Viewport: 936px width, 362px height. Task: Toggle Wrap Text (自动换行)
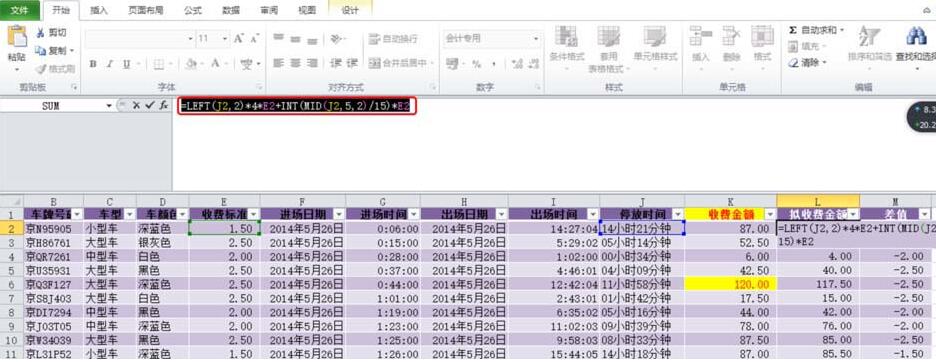[x=393, y=39]
